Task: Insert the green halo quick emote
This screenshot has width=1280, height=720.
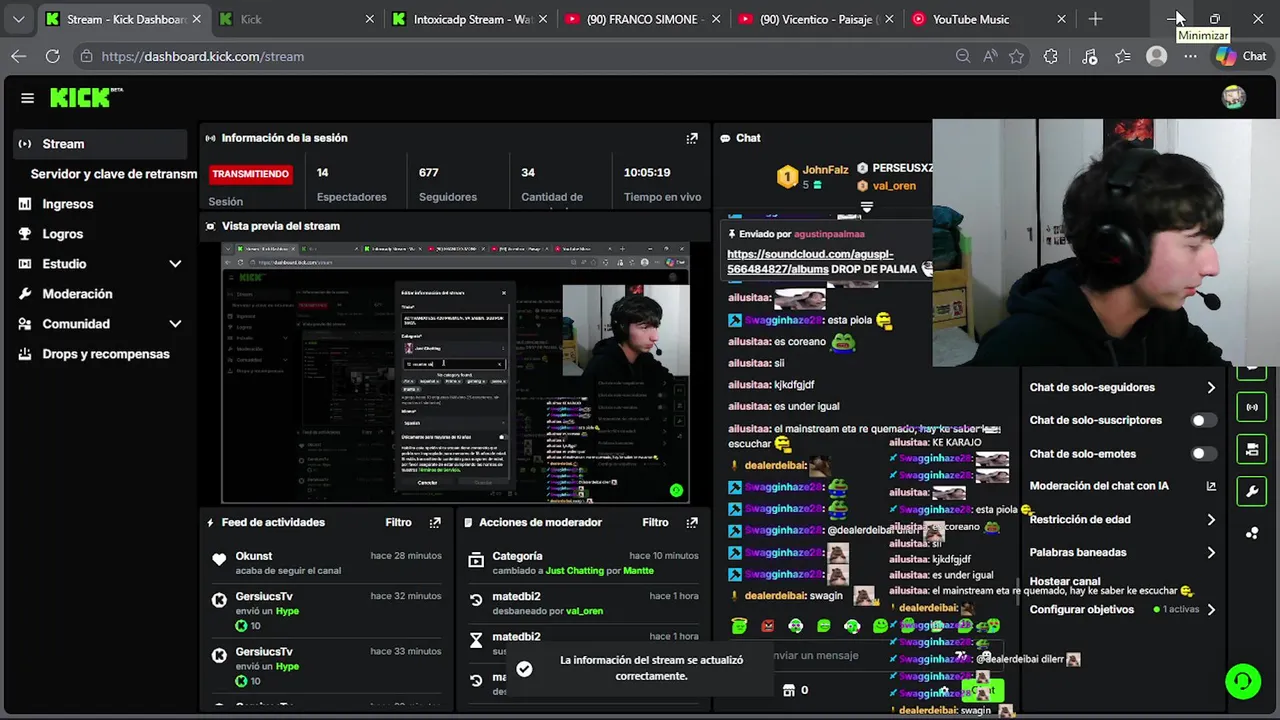Action: coord(739,626)
